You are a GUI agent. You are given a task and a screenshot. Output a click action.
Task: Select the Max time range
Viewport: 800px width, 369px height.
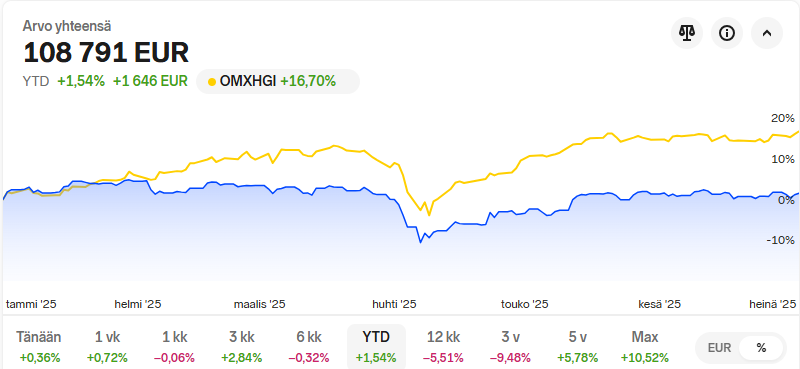(645, 346)
